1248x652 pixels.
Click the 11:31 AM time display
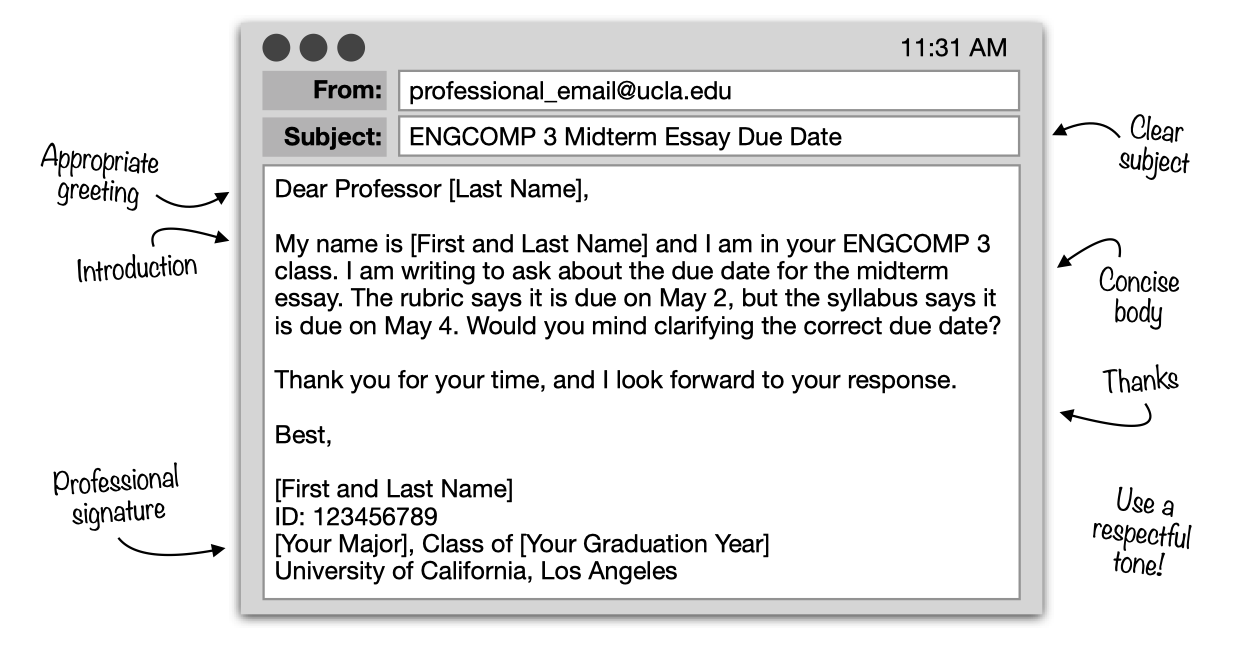pos(954,48)
